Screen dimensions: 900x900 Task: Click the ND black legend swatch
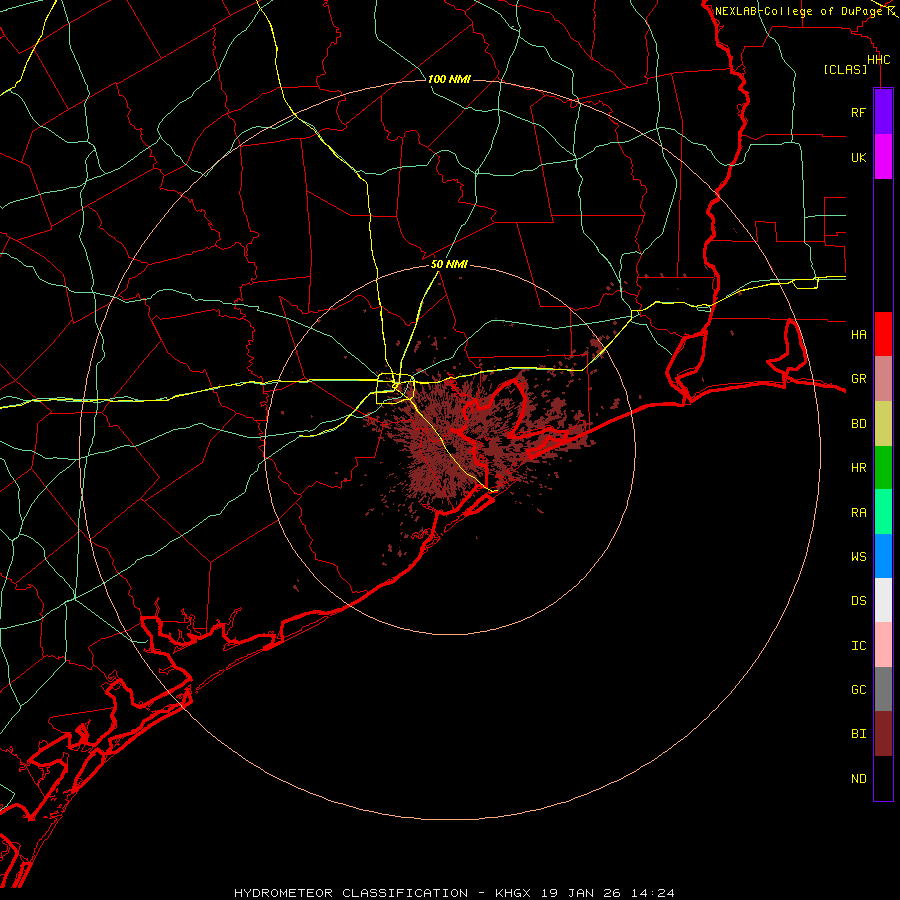[883, 778]
